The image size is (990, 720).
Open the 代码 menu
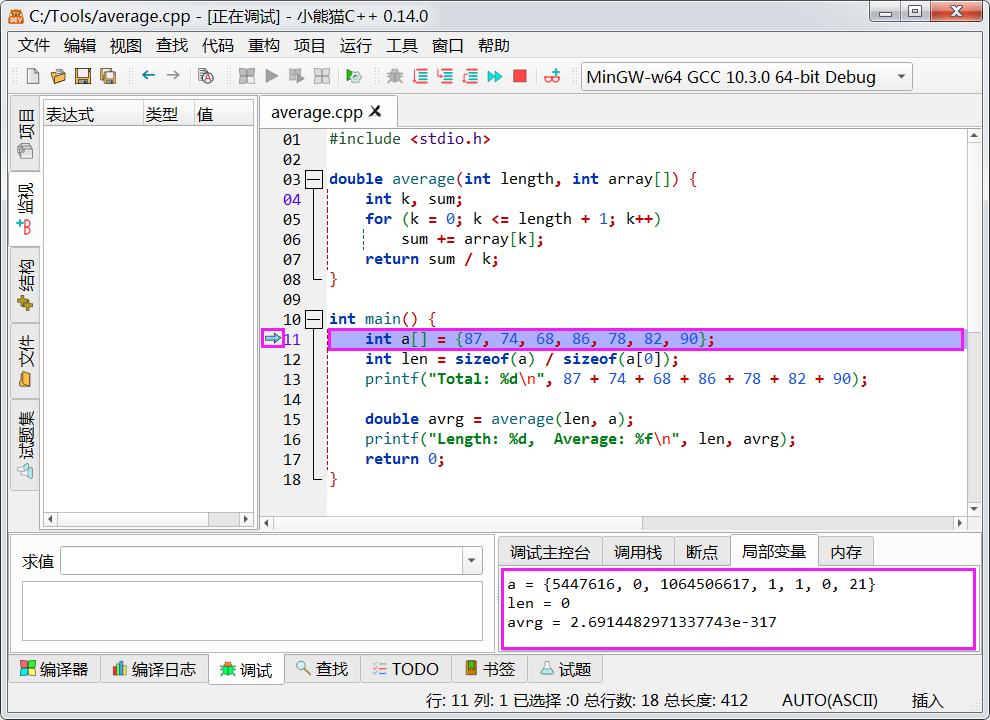coord(218,45)
